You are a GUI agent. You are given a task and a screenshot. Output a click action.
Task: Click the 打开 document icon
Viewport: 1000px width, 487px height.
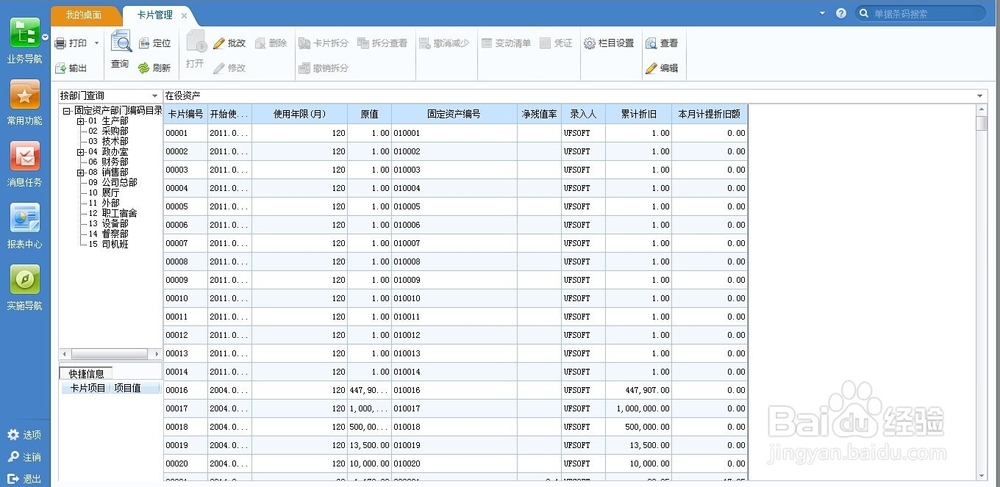tap(195, 42)
